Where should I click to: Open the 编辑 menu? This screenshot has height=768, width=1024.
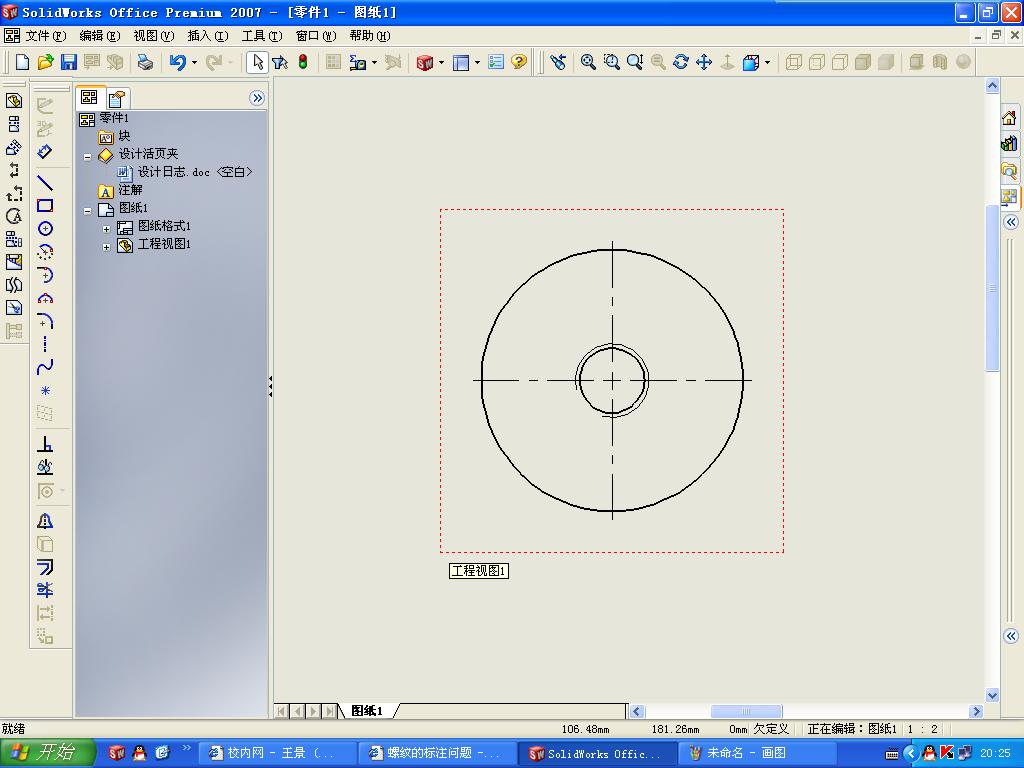(100, 36)
